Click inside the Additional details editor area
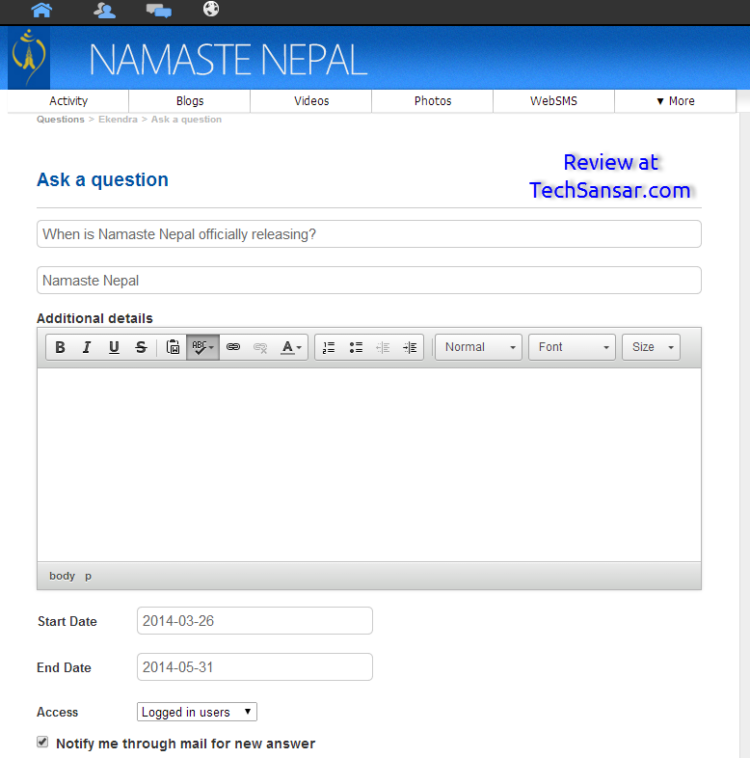The width and height of the screenshot is (750, 758). click(x=369, y=465)
